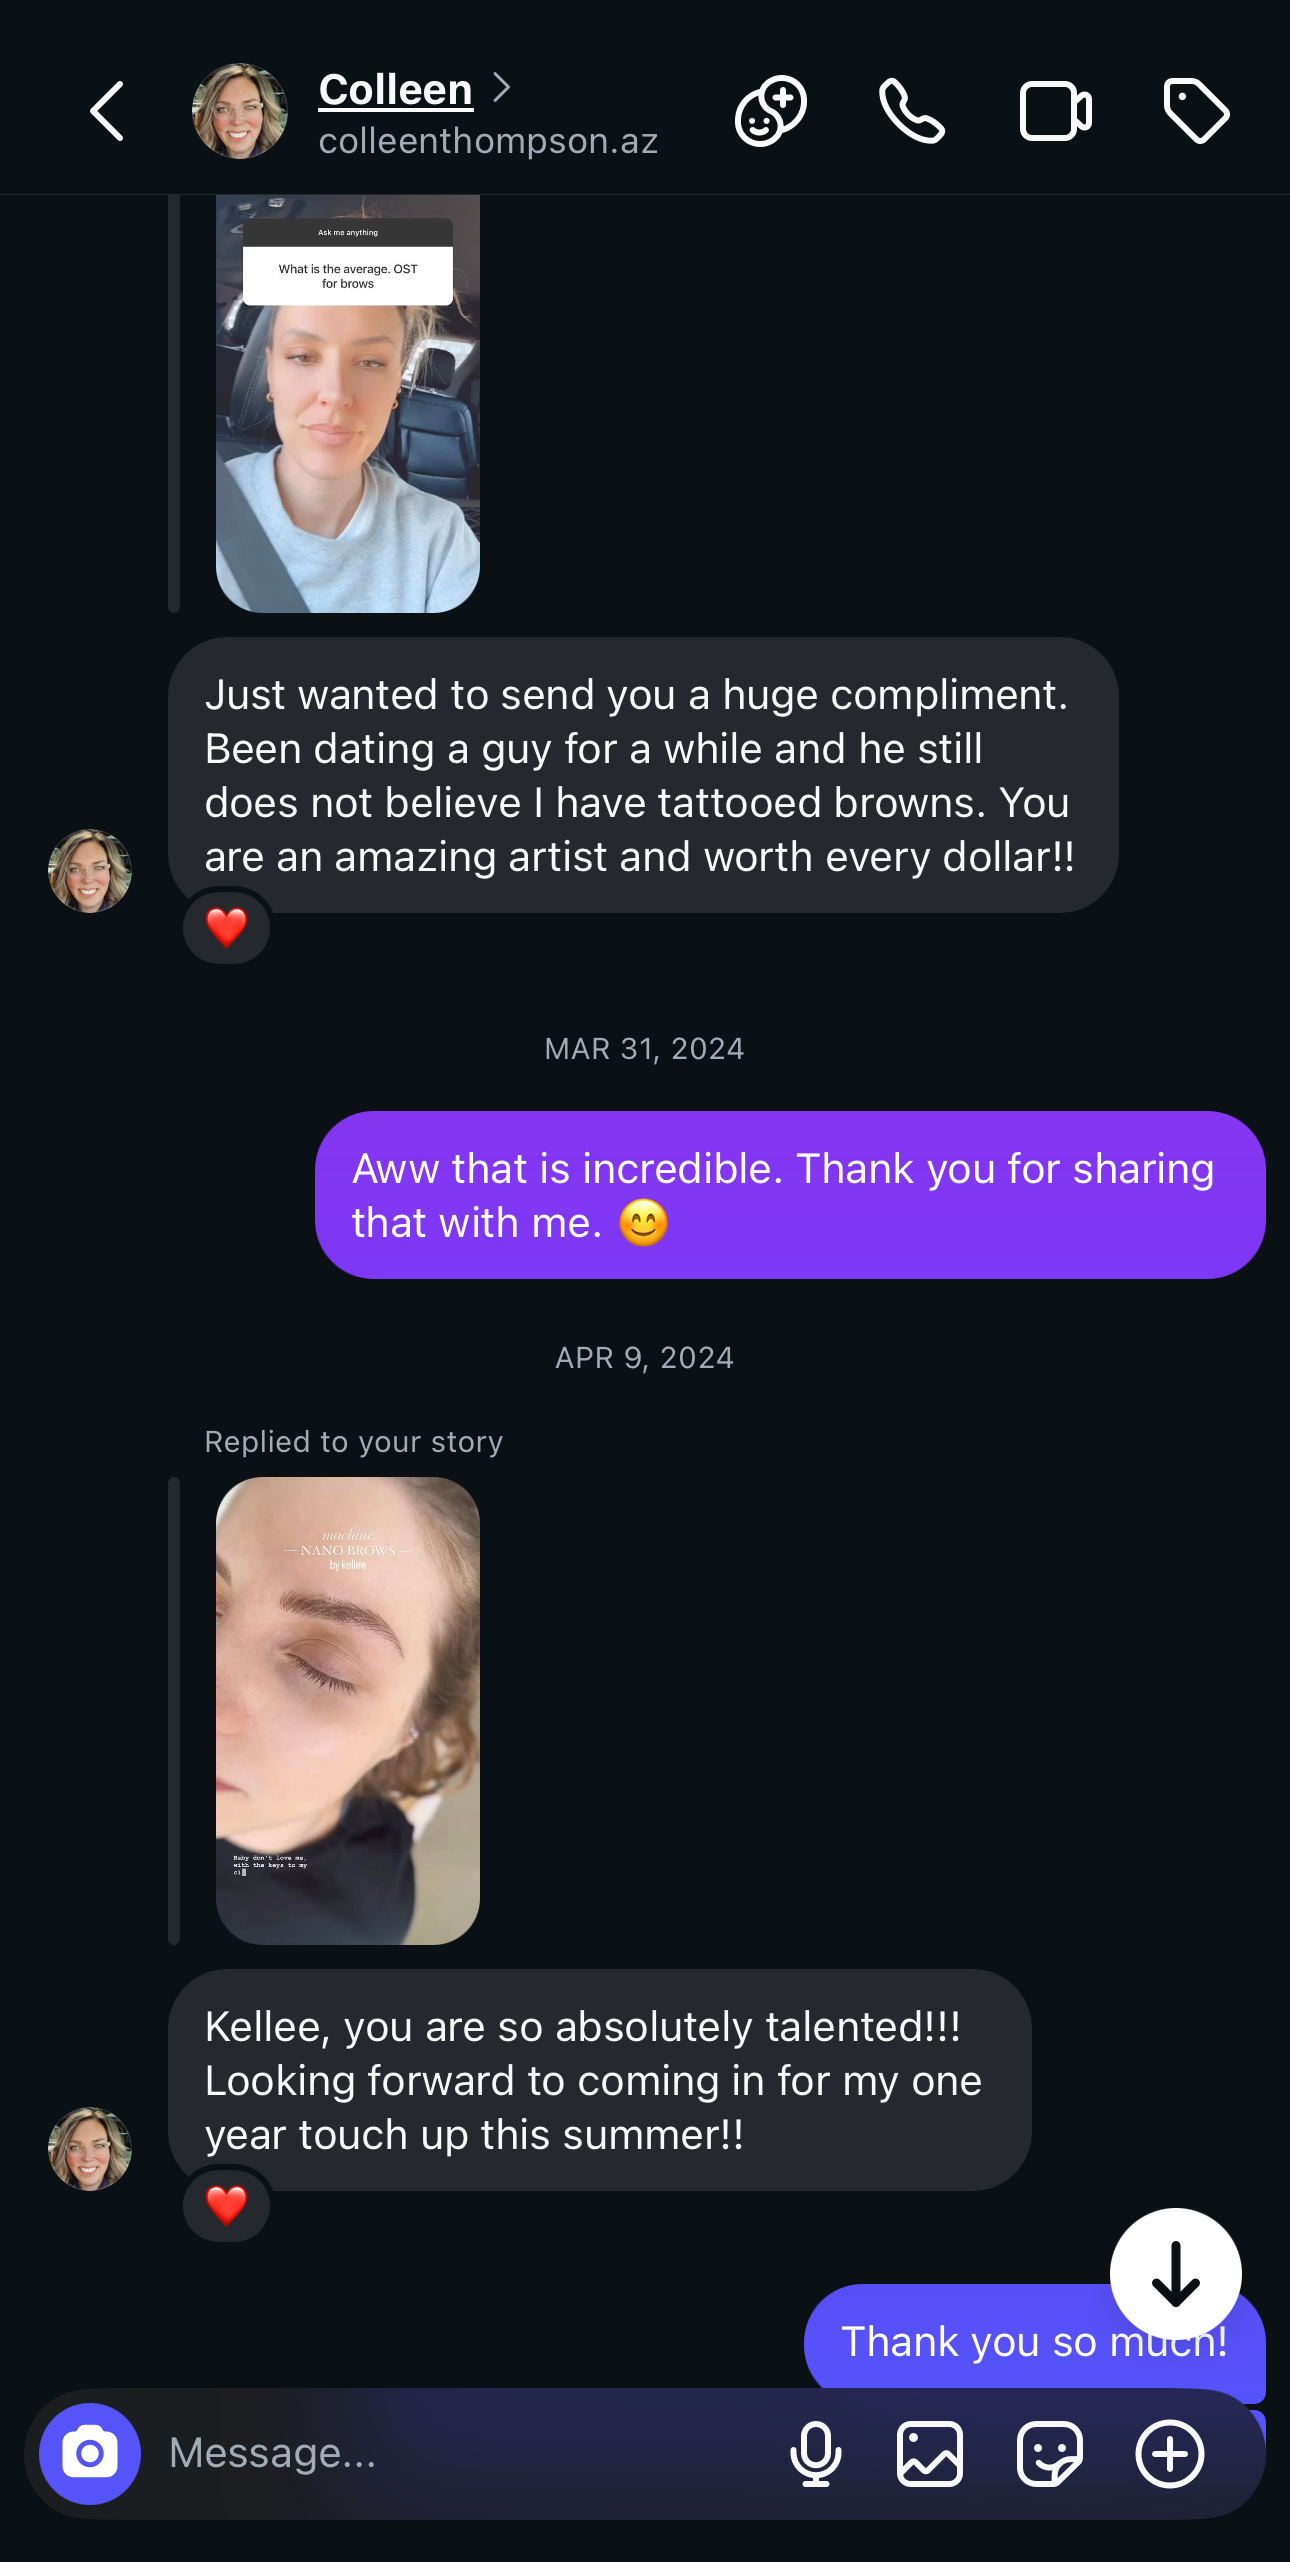
Task: Tap heart reaction under 'absolutely talented' message
Action: pyautogui.click(x=227, y=2205)
